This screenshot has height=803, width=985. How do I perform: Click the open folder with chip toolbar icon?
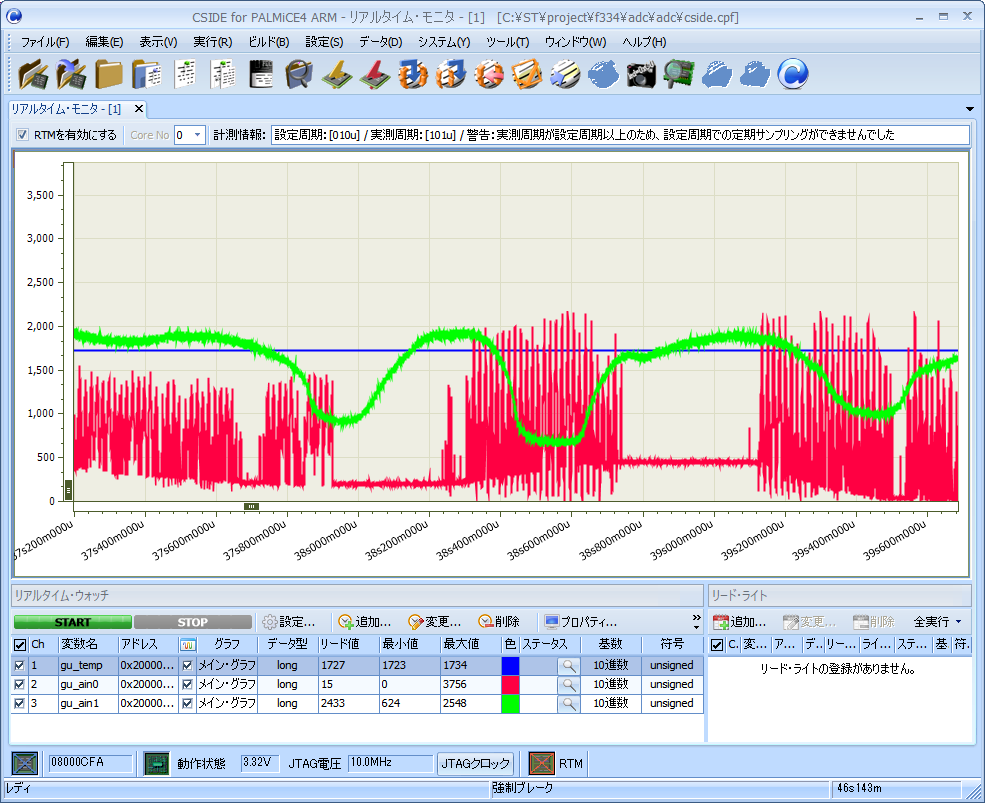(34, 74)
